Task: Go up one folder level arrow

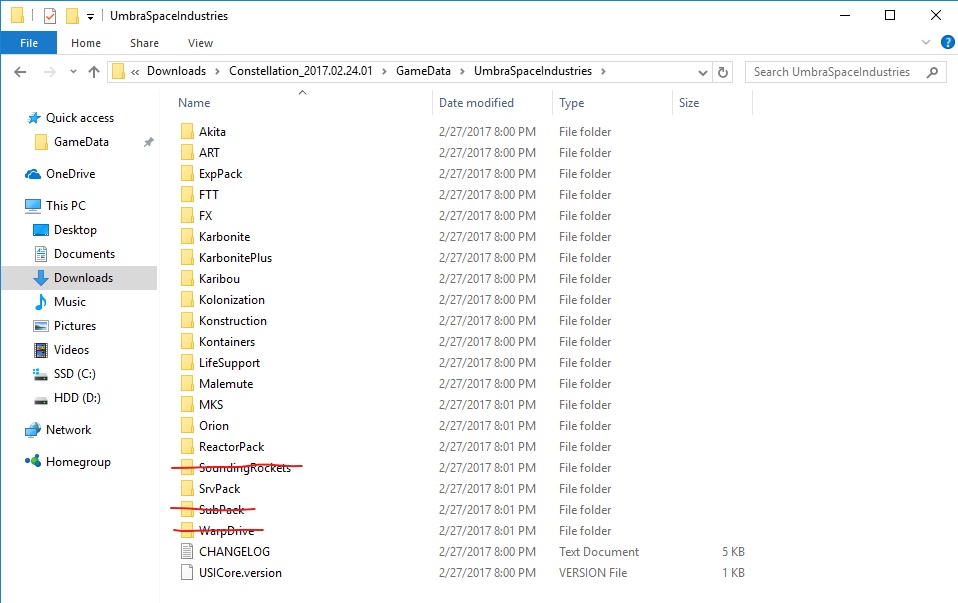Action: click(93, 72)
